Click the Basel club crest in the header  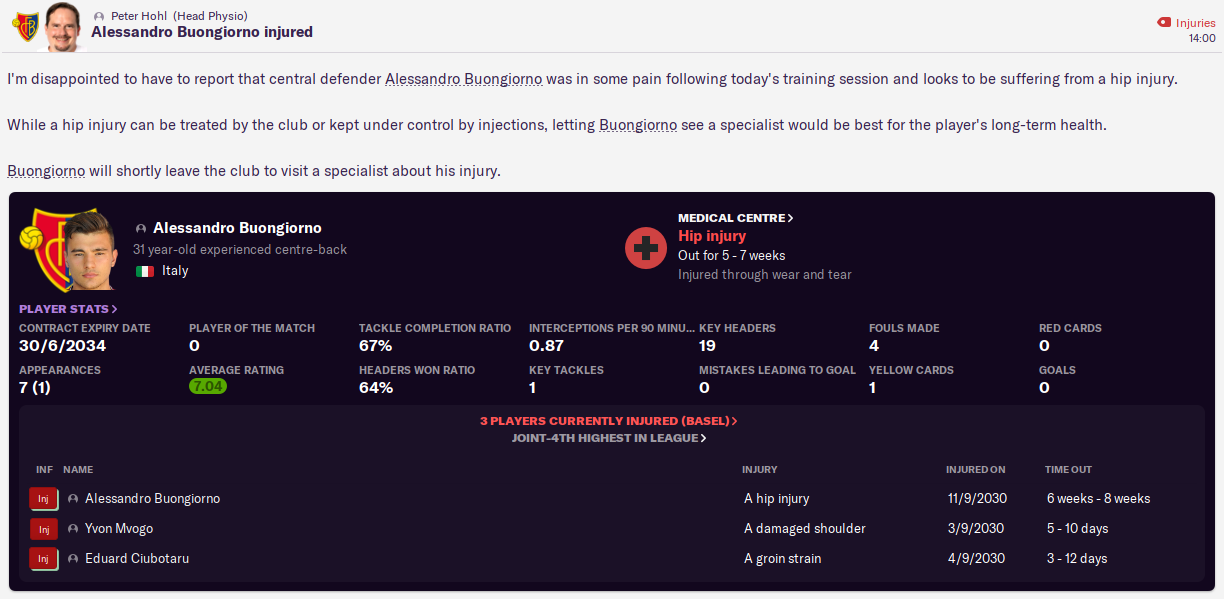[25, 27]
